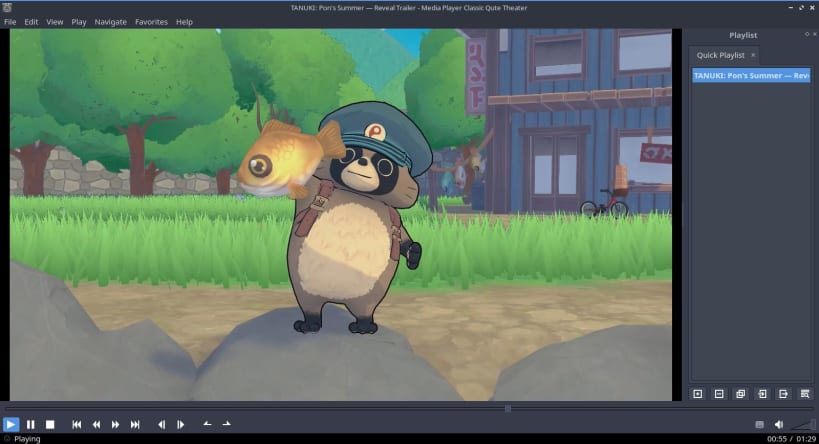819x444 pixels.
Task: Select TANUKI: Pon's Summer playlist entry
Action: pyautogui.click(x=751, y=76)
